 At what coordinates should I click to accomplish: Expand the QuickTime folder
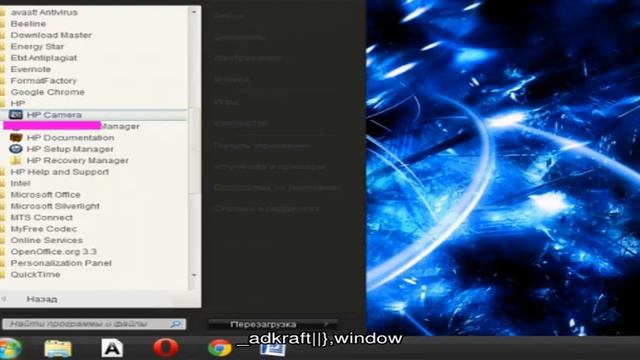(x=36, y=275)
